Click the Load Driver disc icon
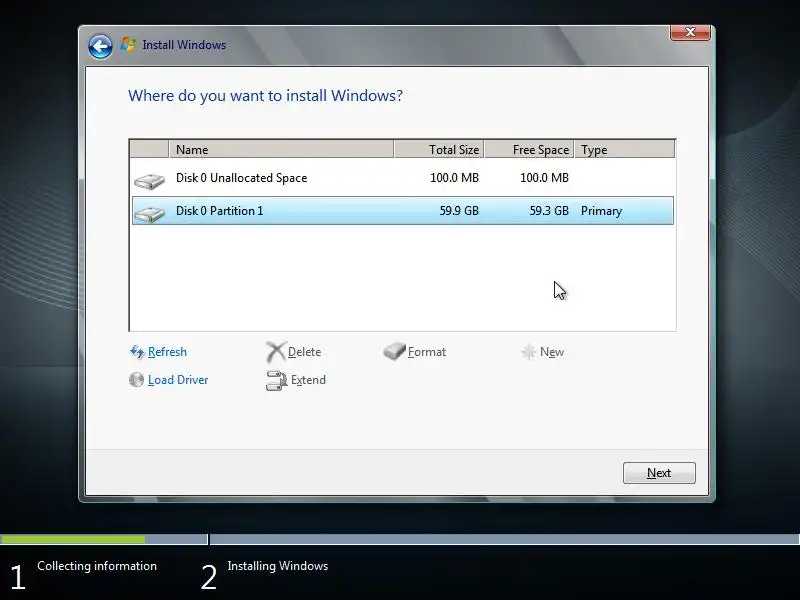 point(136,380)
